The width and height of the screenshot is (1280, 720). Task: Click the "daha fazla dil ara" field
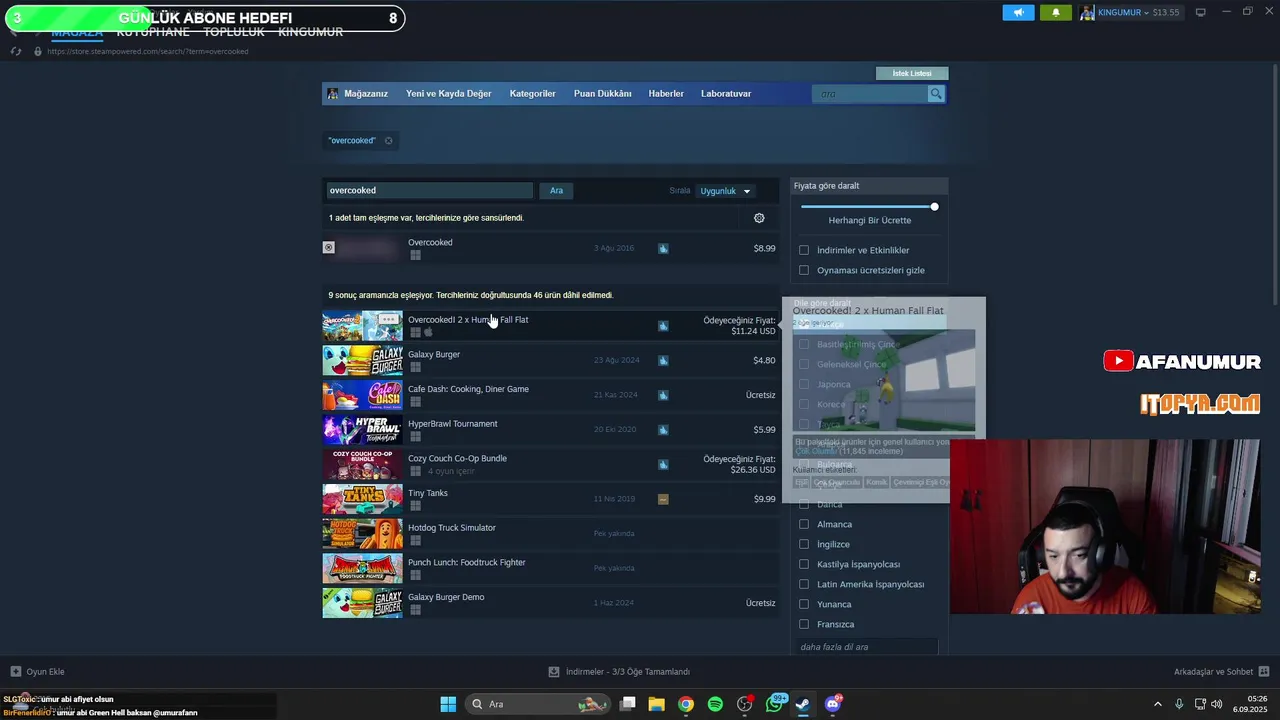click(x=867, y=647)
